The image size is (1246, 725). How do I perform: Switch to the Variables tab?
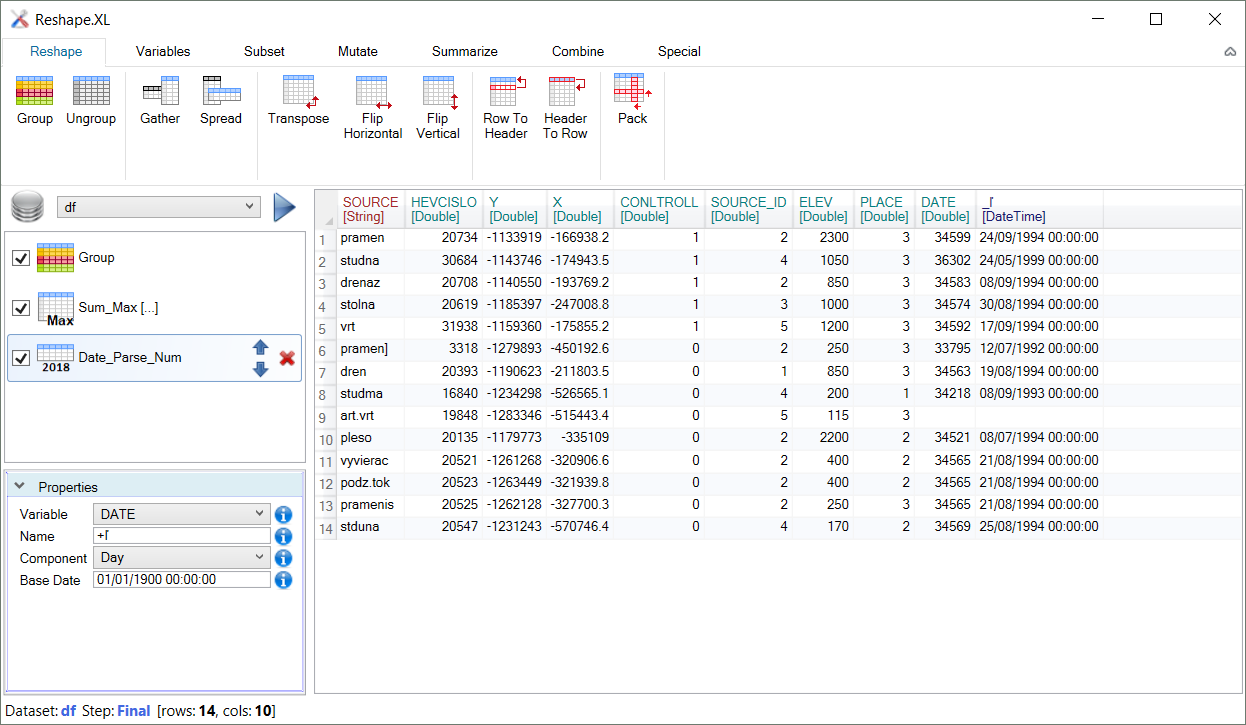(x=163, y=51)
